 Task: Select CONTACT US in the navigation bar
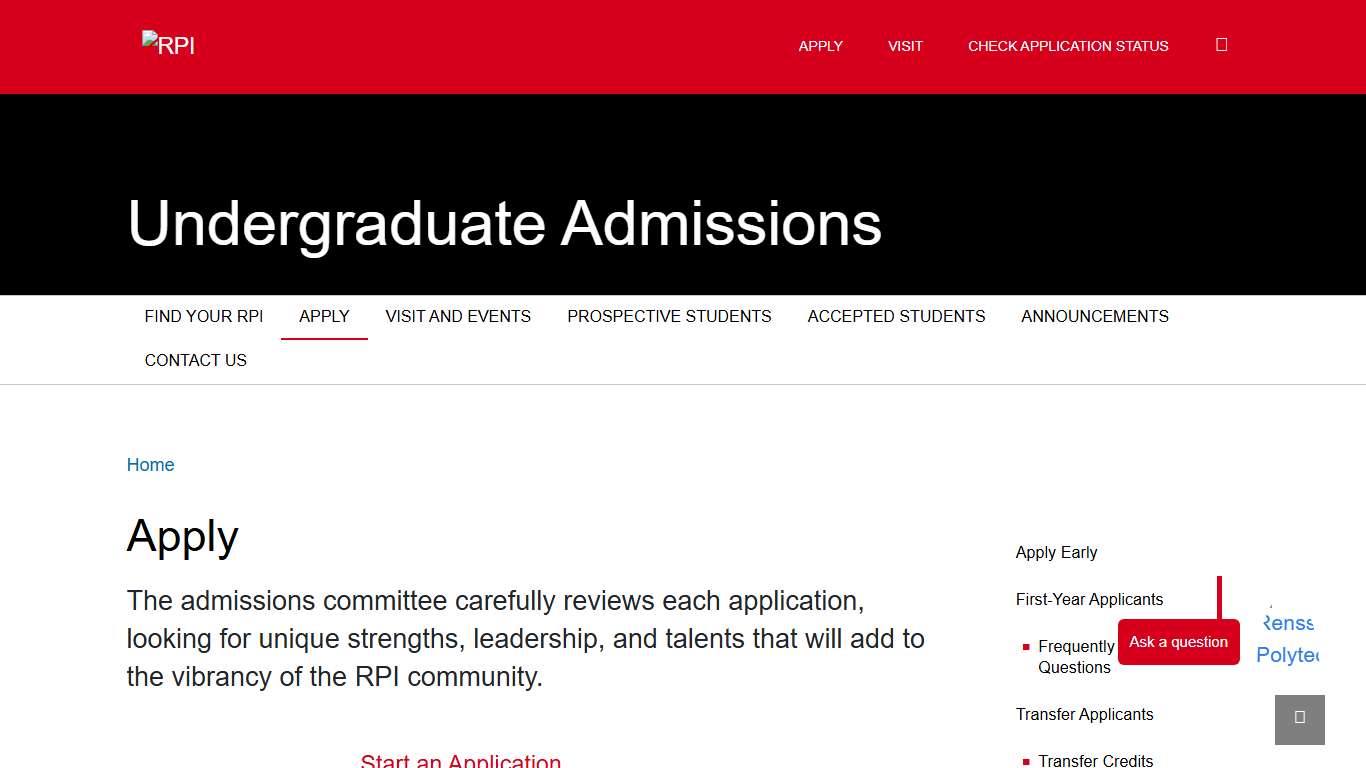[195, 360]
